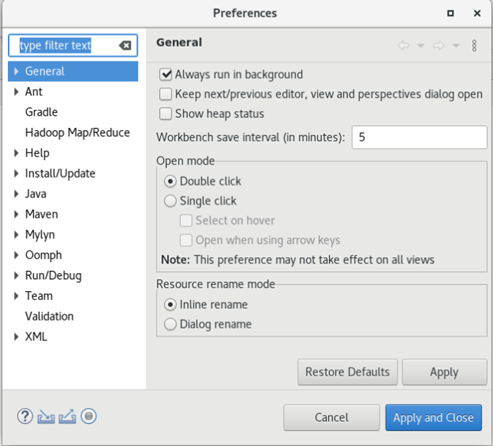
Task: Open the back history dropdown arrow
Action: (x=421, y=45)
